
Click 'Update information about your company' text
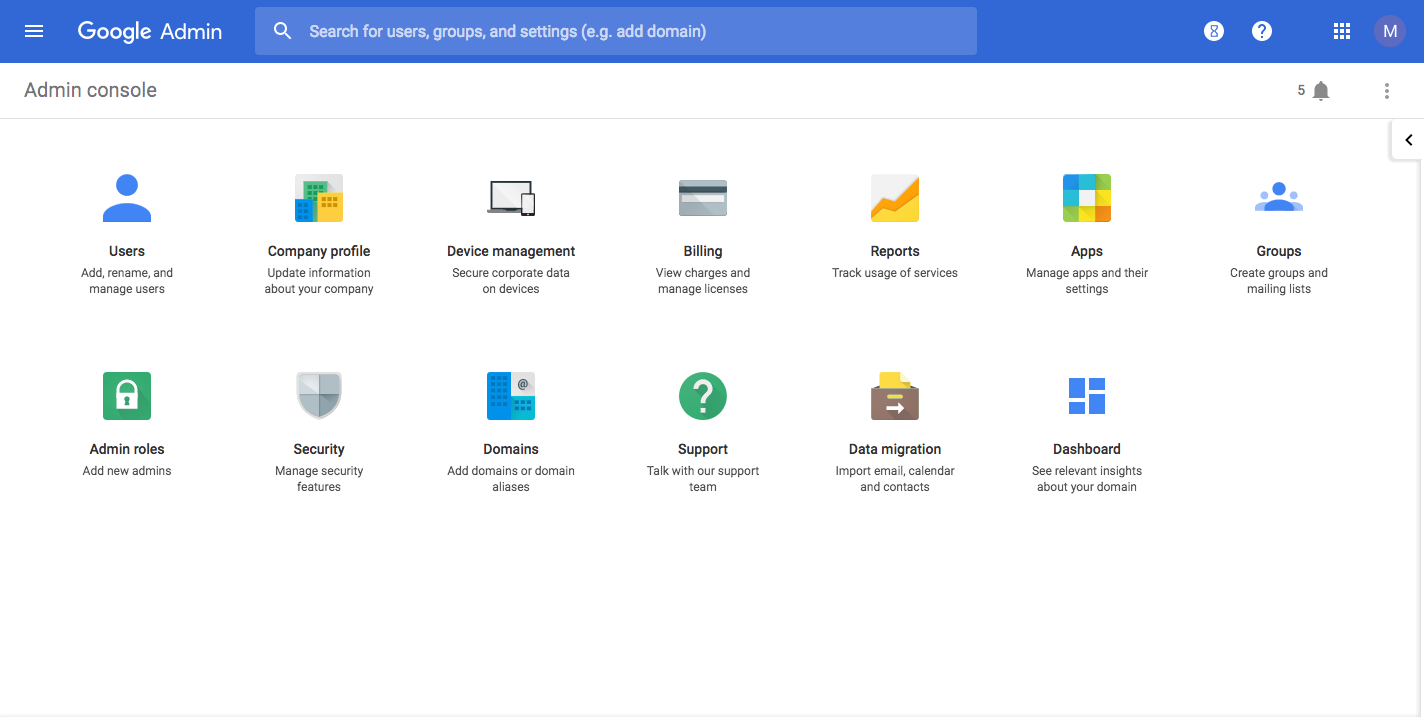click(x=319, y=281)
